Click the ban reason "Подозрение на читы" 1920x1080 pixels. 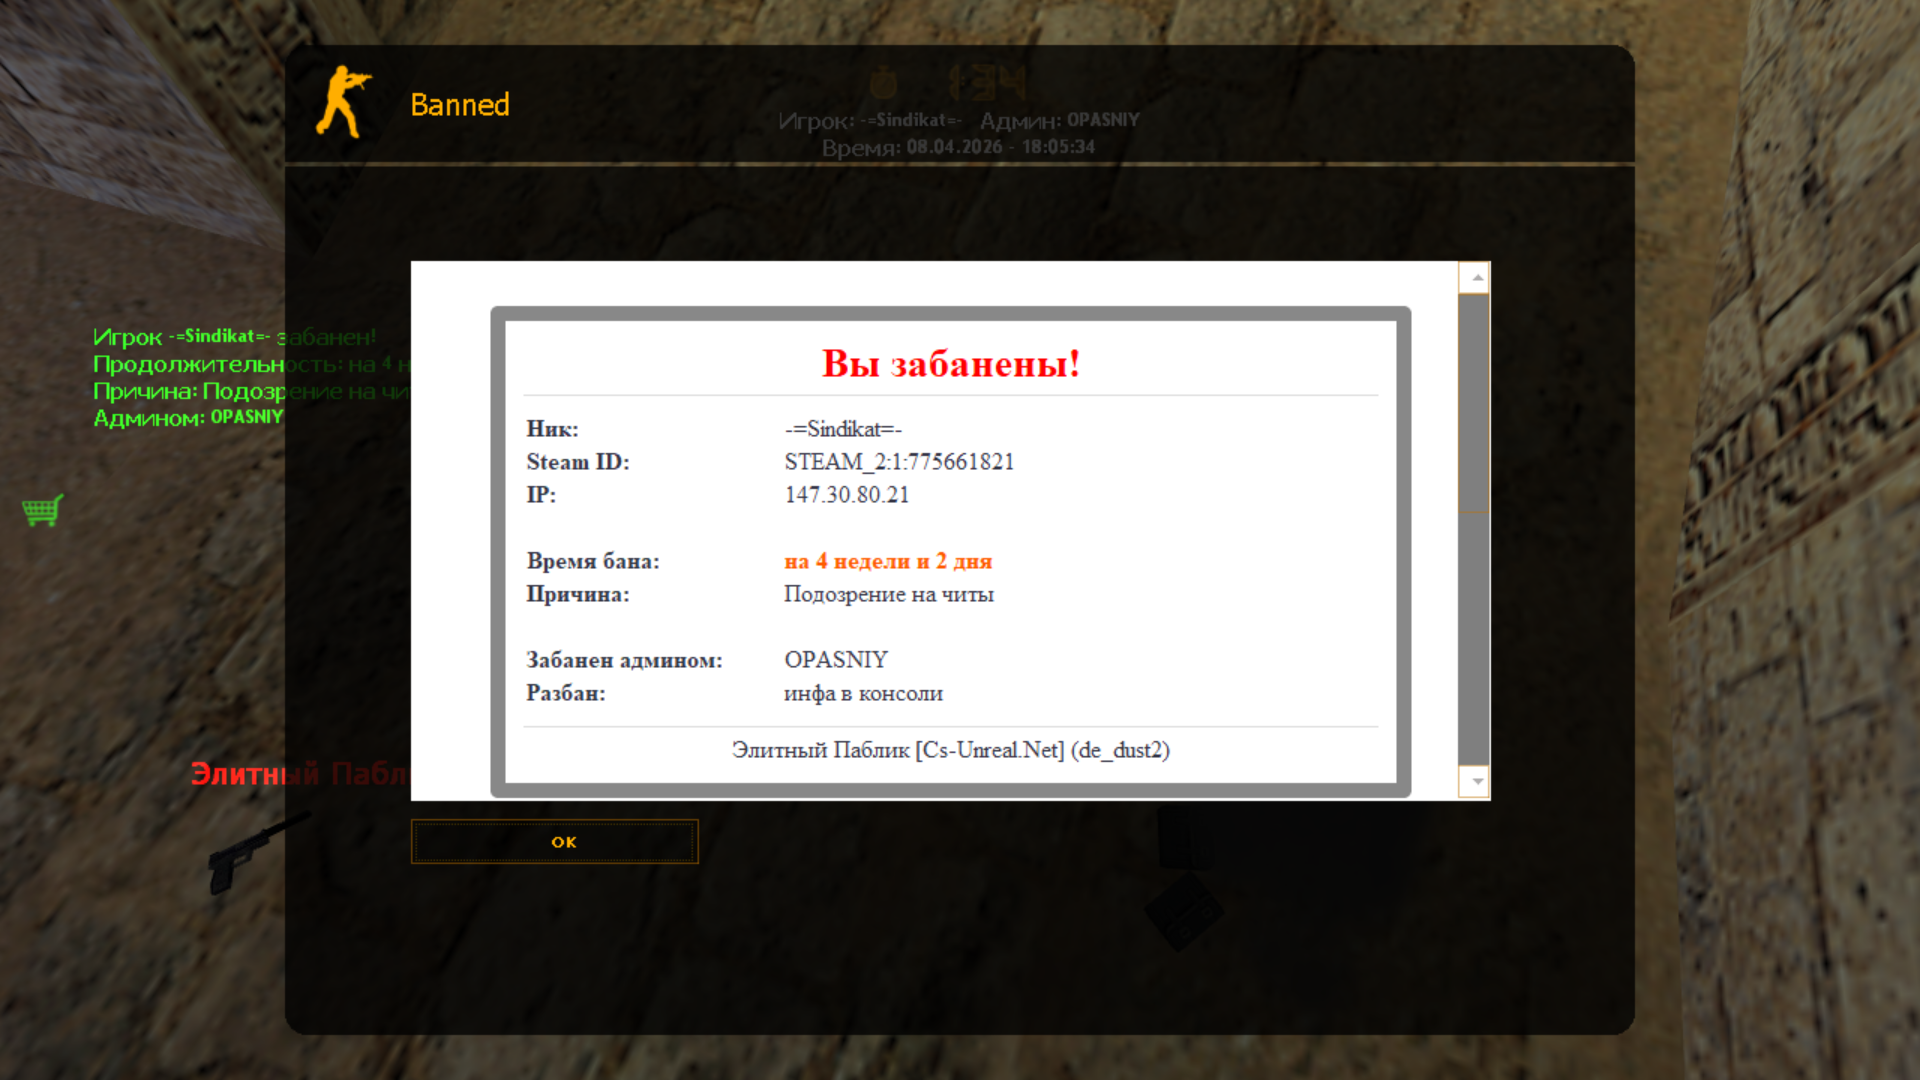pyautogui.click(x=888, y=594)
